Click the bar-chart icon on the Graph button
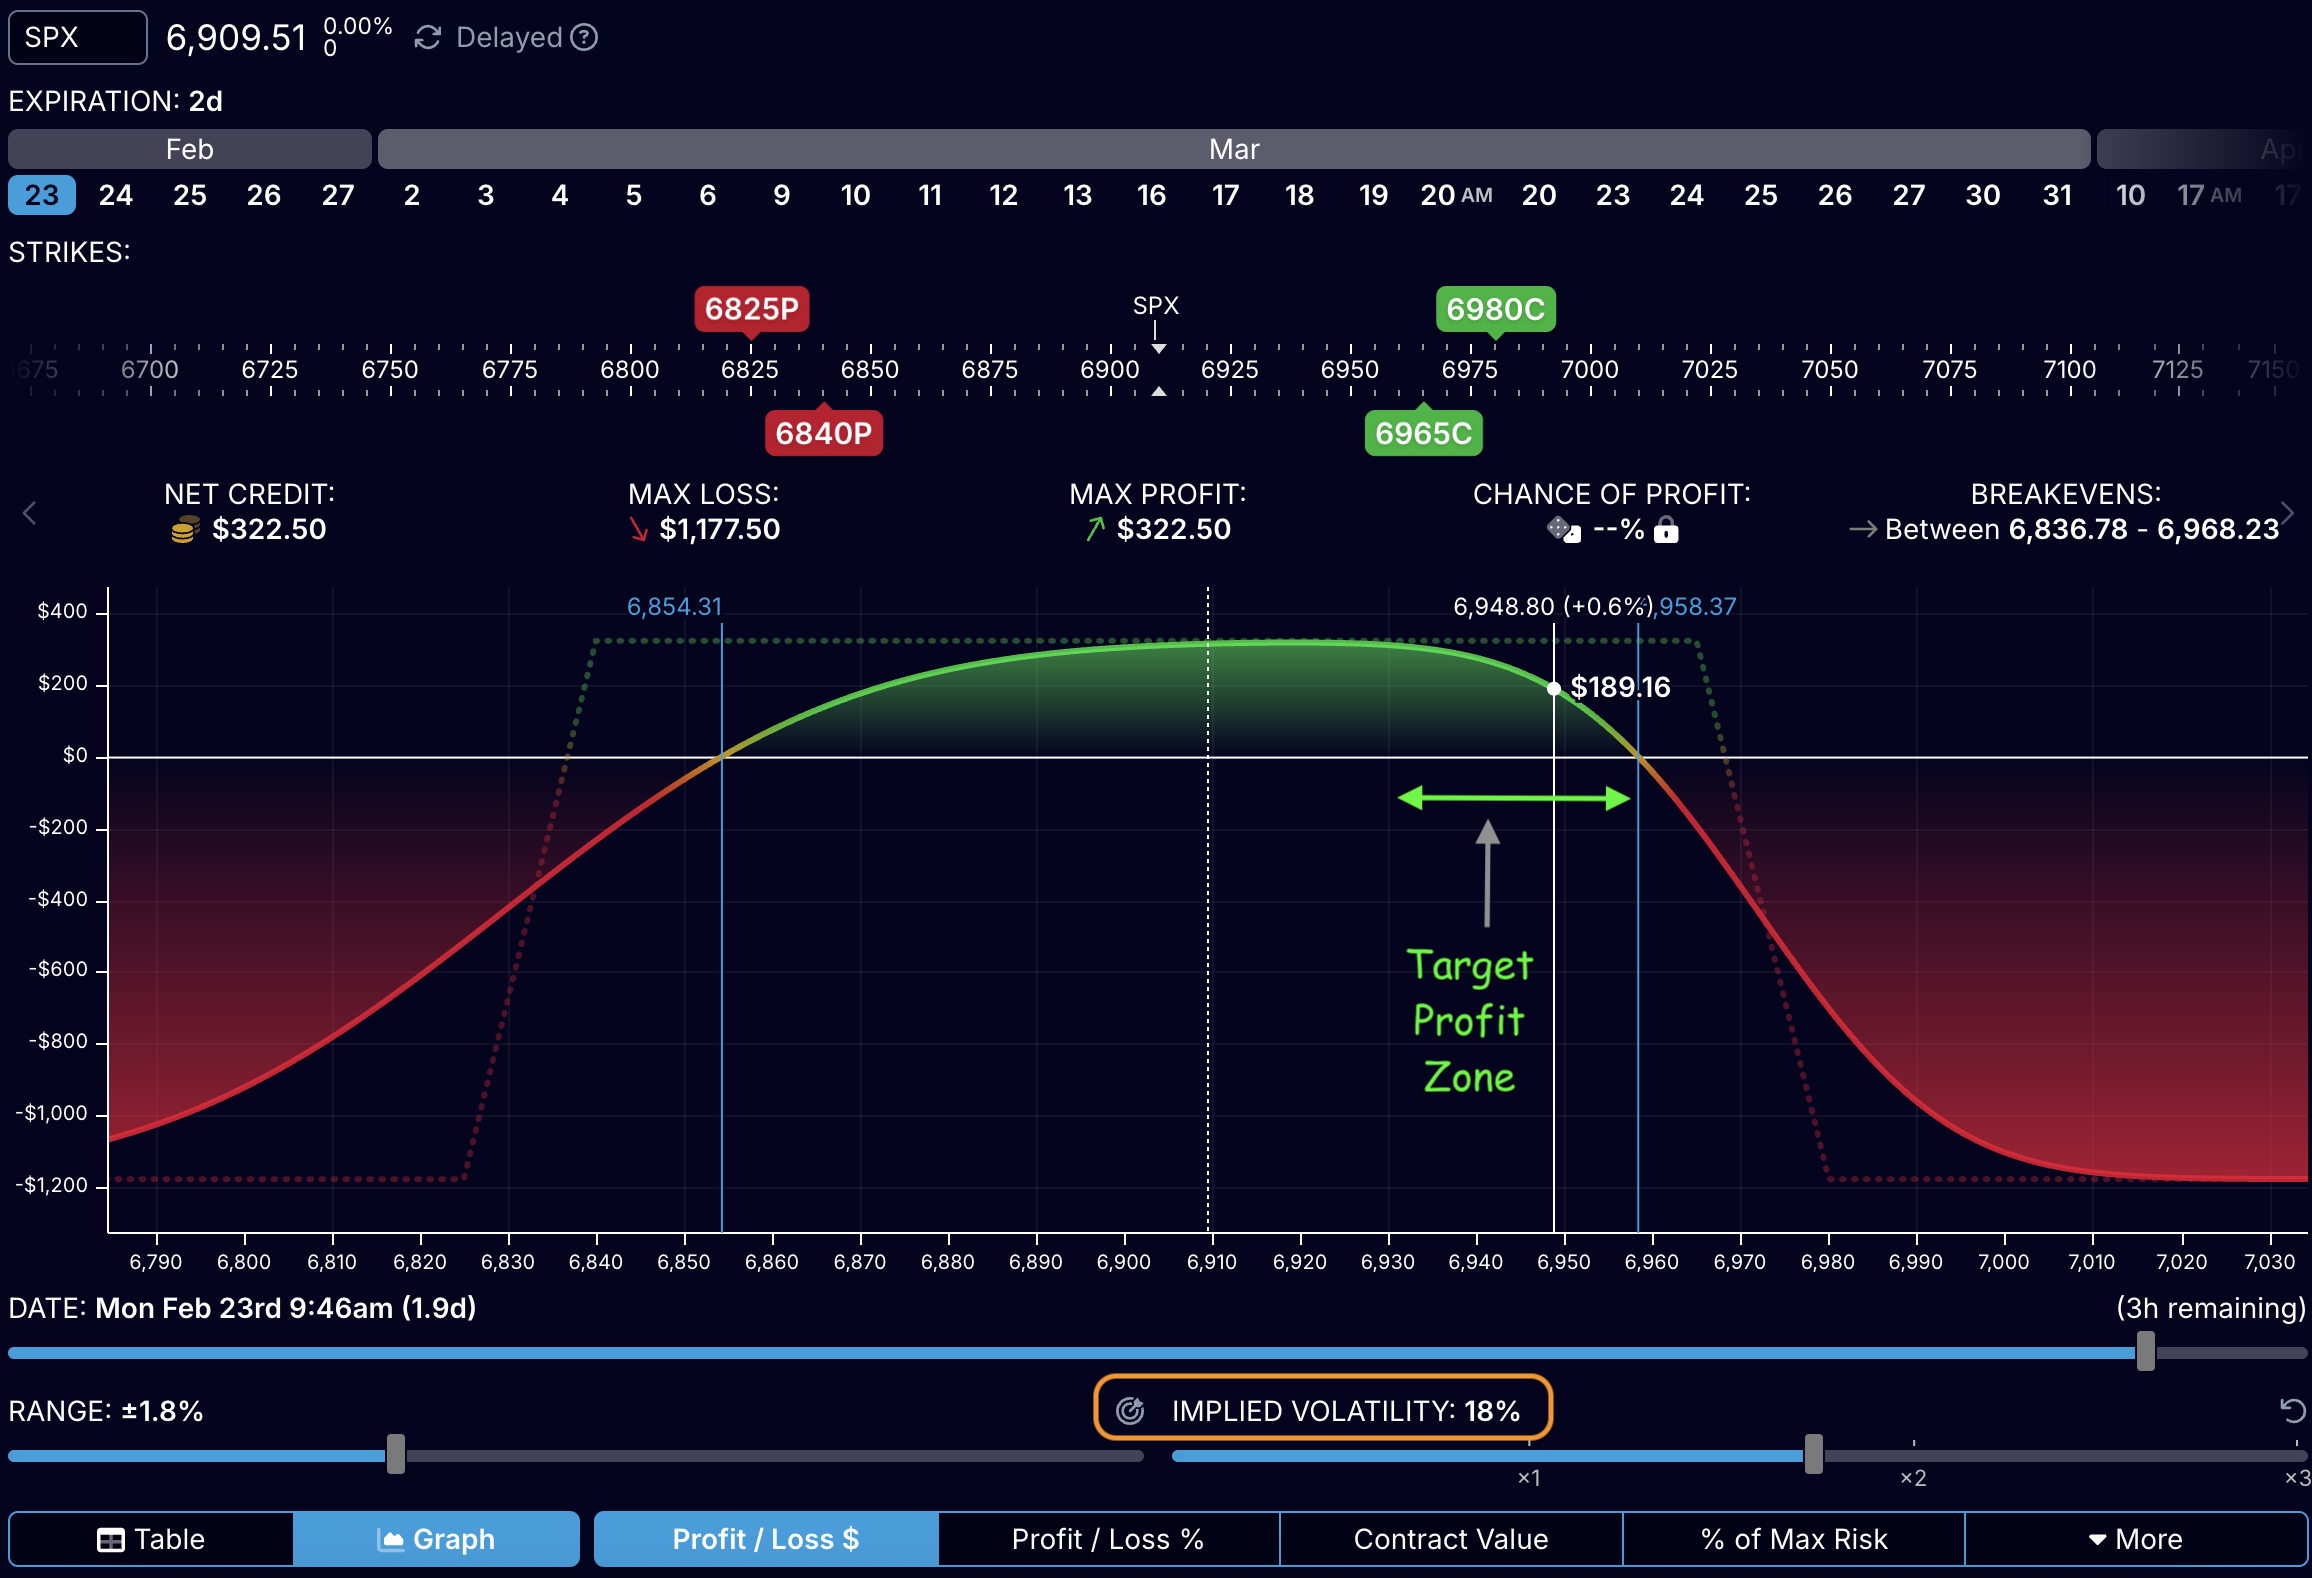The height and width of the screenshot is (1578, 2312). [x=391, y=1539]
